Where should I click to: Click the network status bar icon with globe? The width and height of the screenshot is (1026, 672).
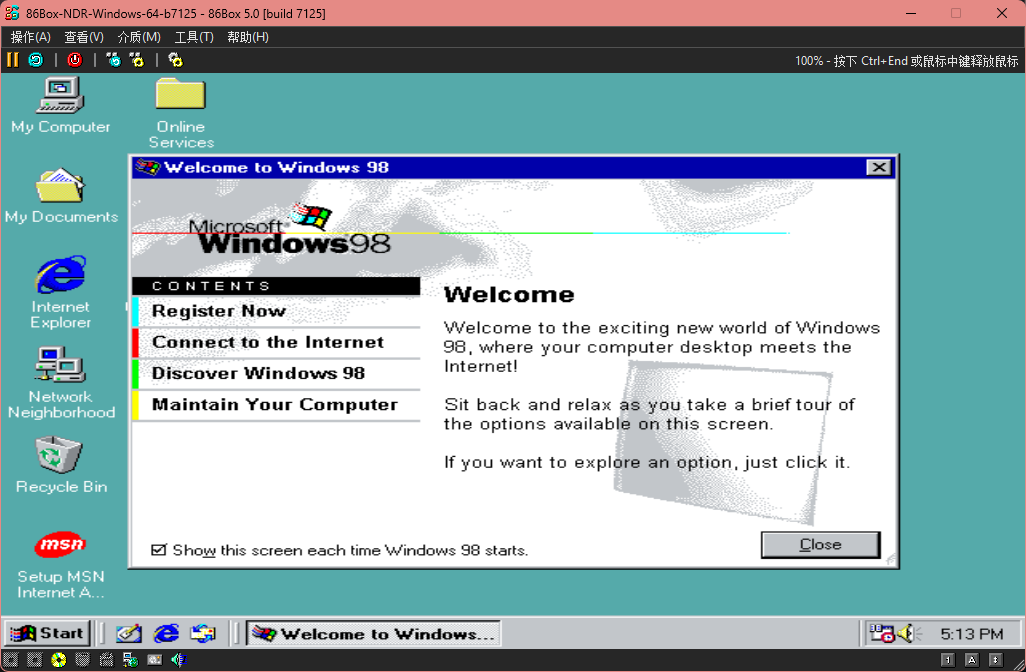point(130,660)
